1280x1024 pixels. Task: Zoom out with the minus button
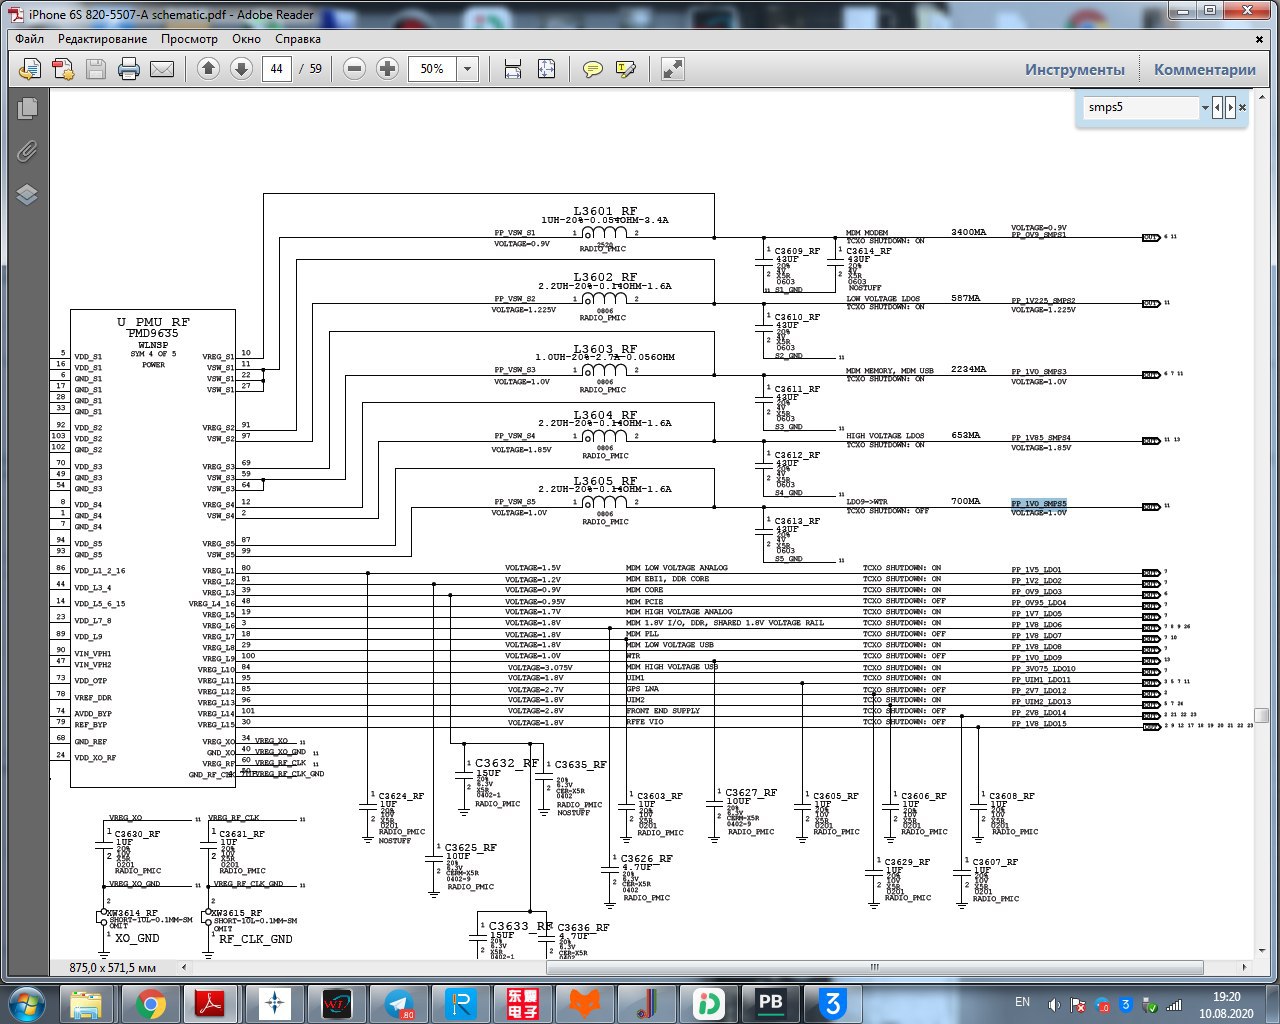click(354, 69)
